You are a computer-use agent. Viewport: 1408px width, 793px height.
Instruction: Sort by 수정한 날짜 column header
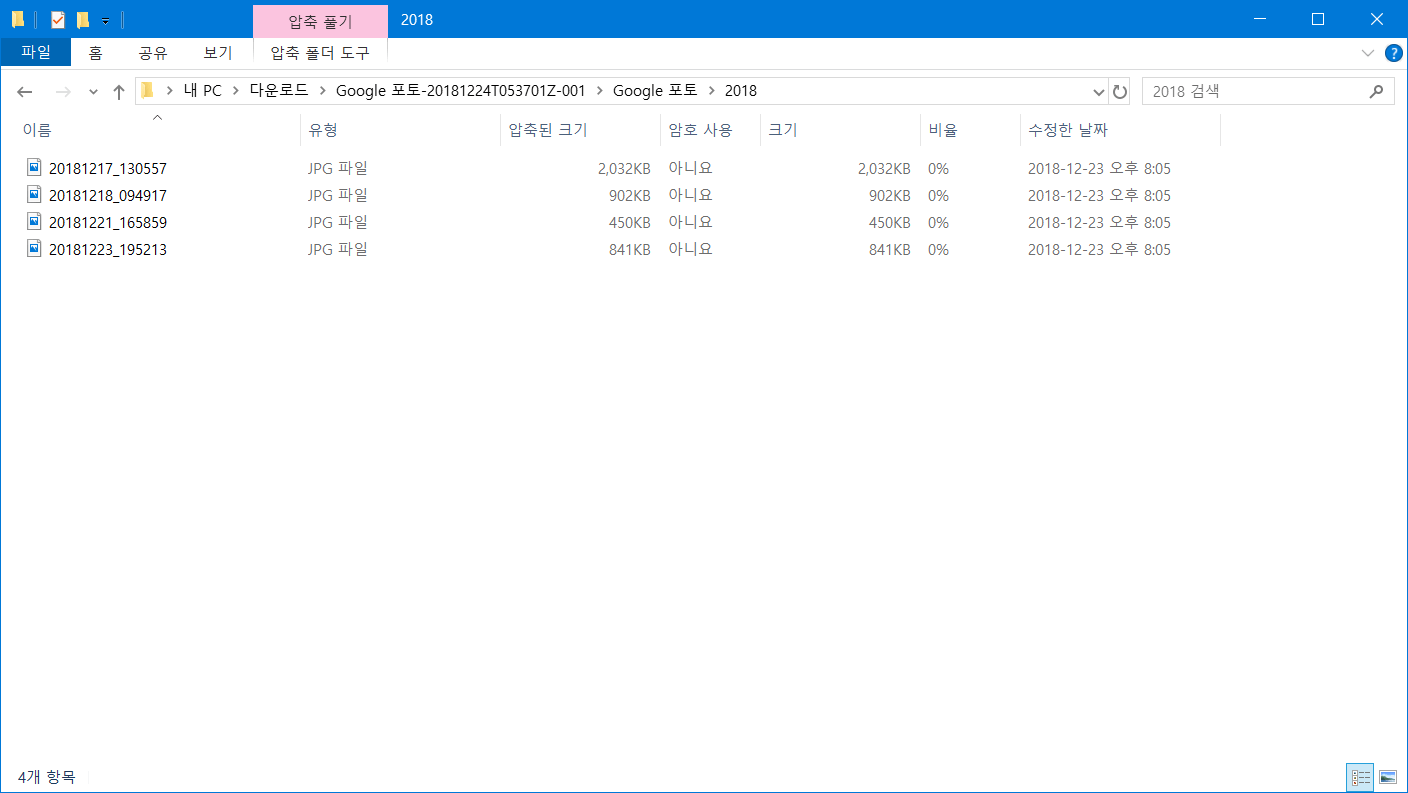point(1068,130)
